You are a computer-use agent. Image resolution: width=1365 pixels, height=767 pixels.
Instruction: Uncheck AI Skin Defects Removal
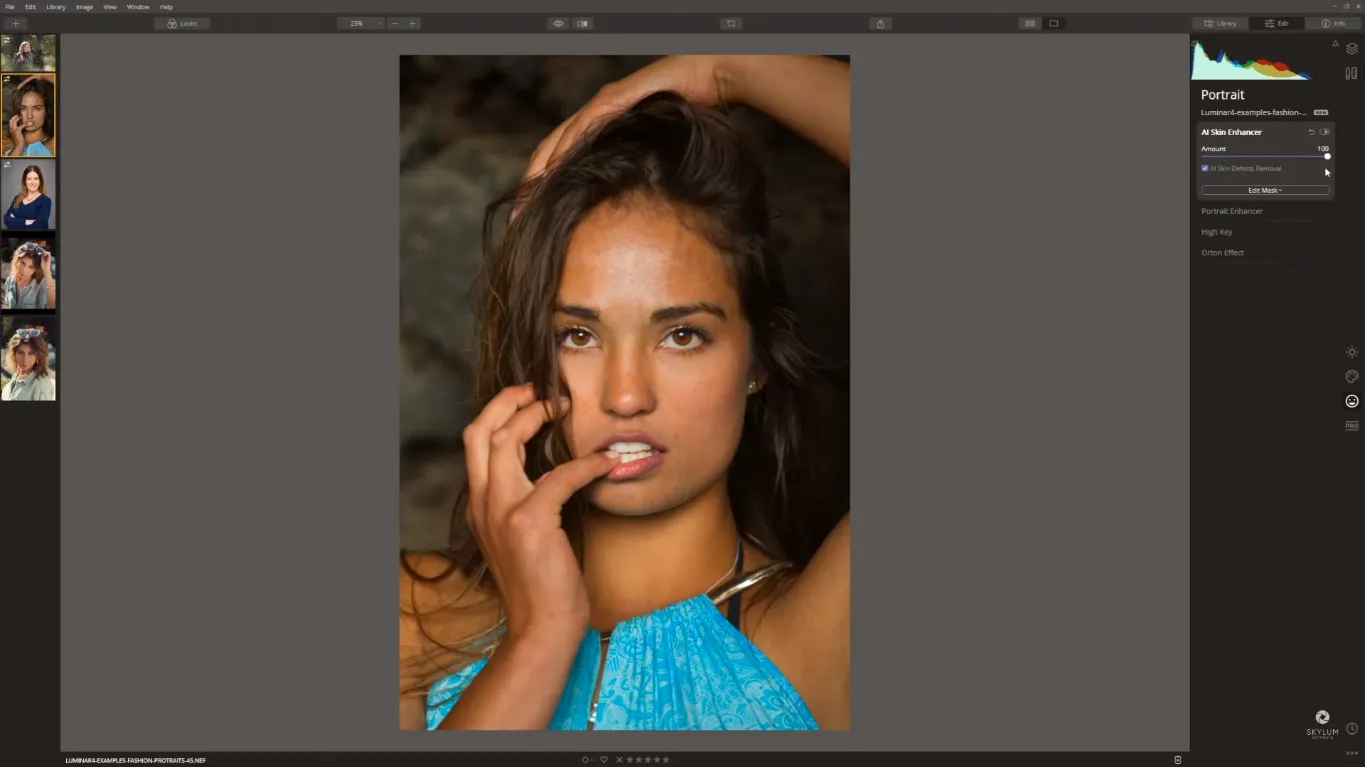click(x=1205, y=168)
